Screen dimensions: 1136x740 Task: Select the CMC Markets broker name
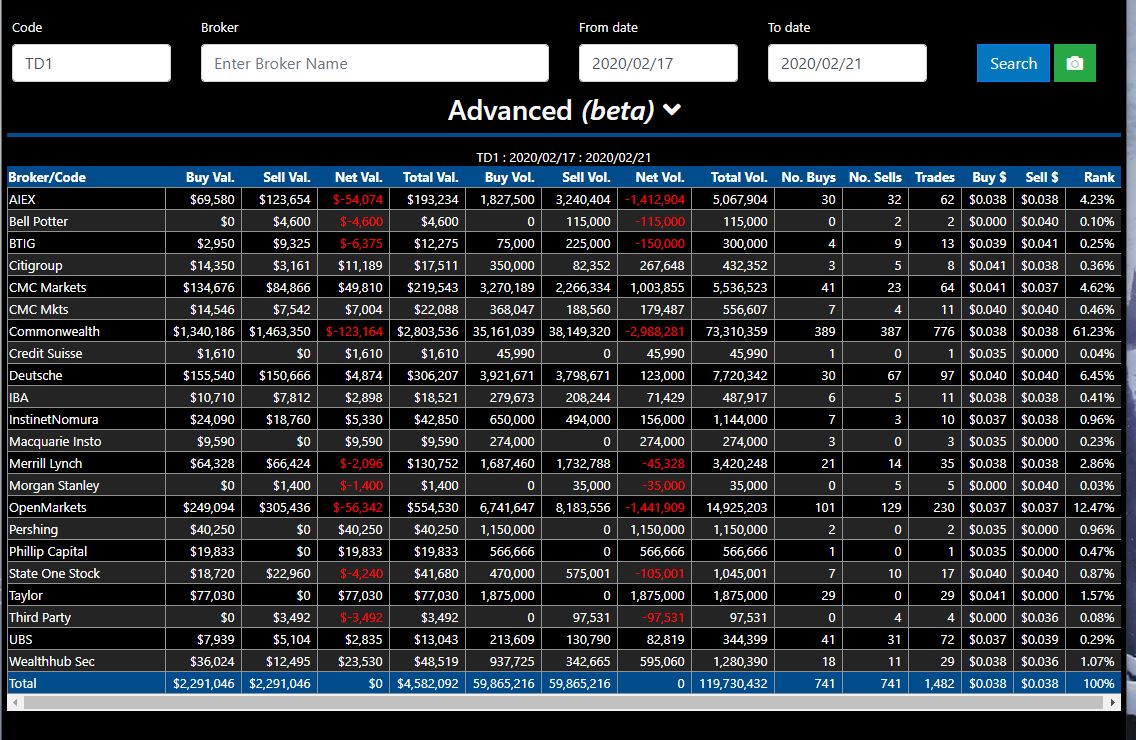click(47, 288)
